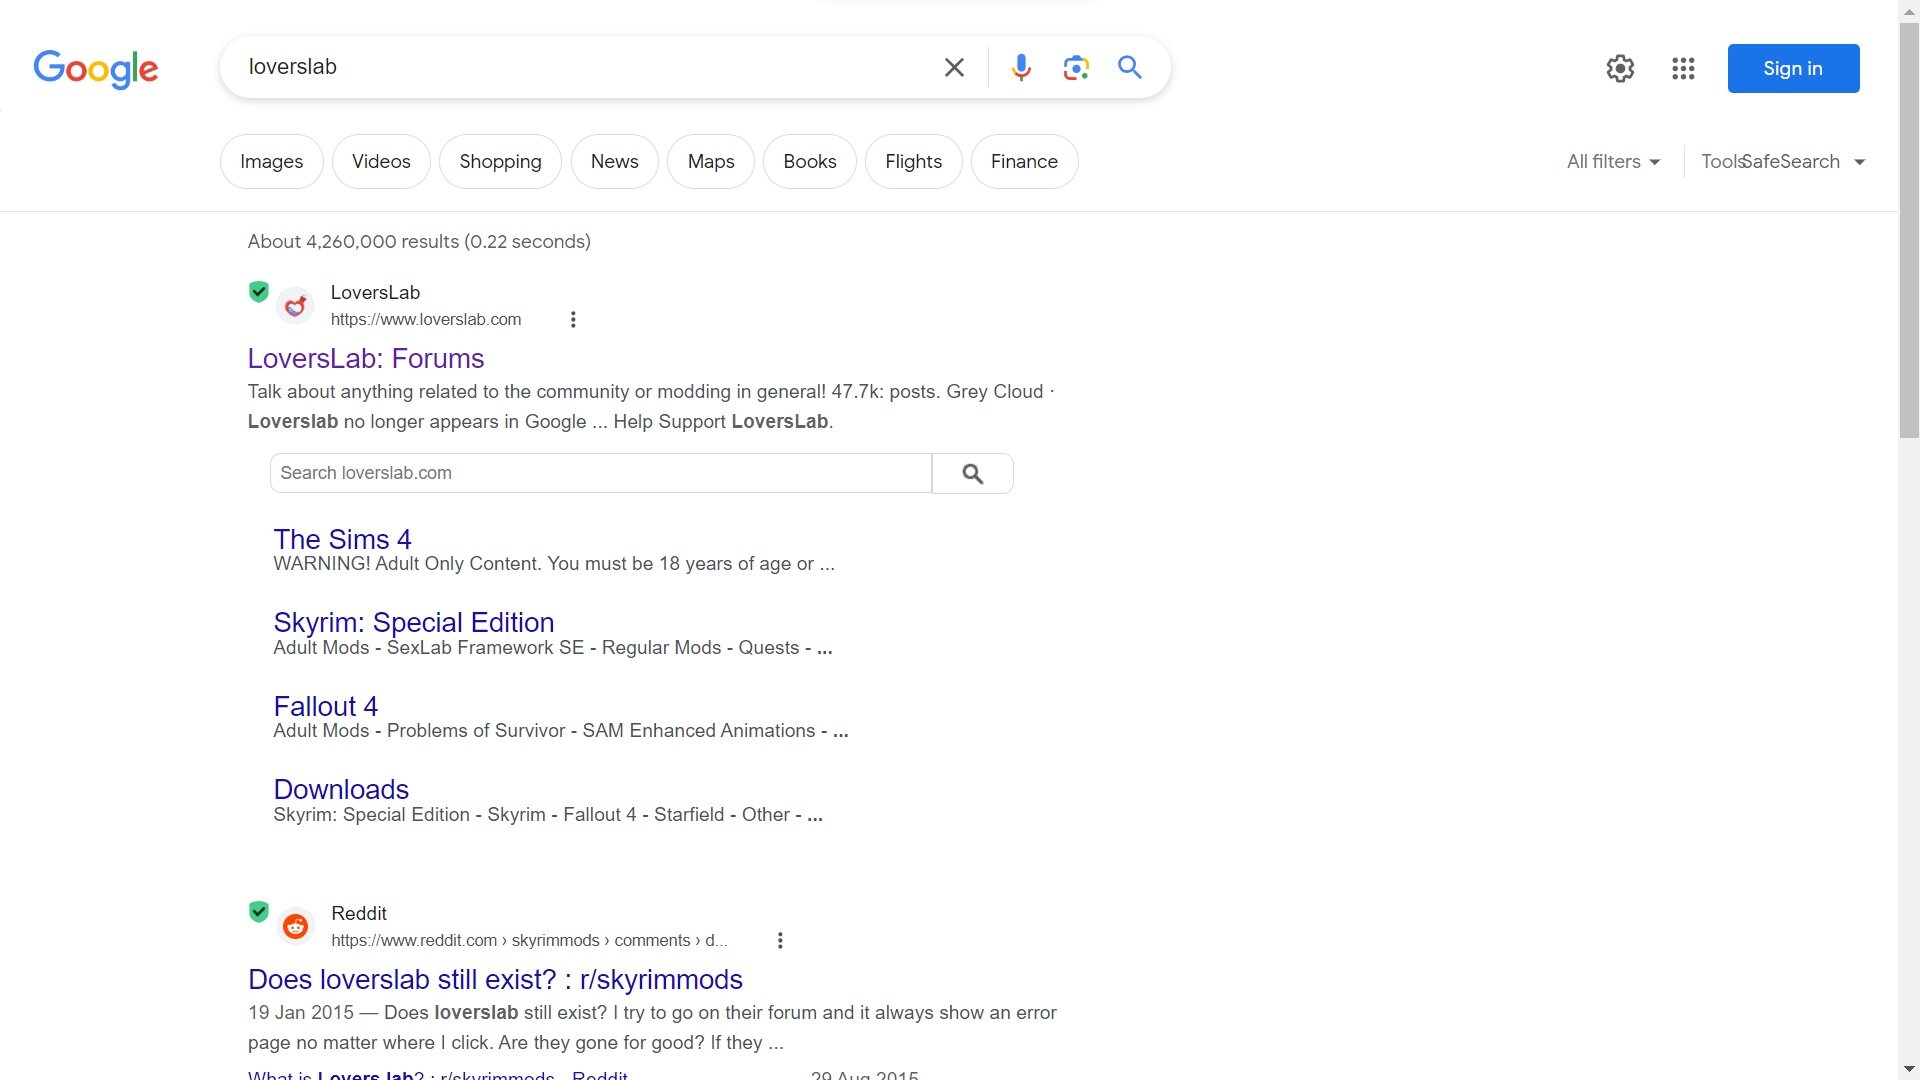Submit search with magnifier icon

[x=1130, y=67]
